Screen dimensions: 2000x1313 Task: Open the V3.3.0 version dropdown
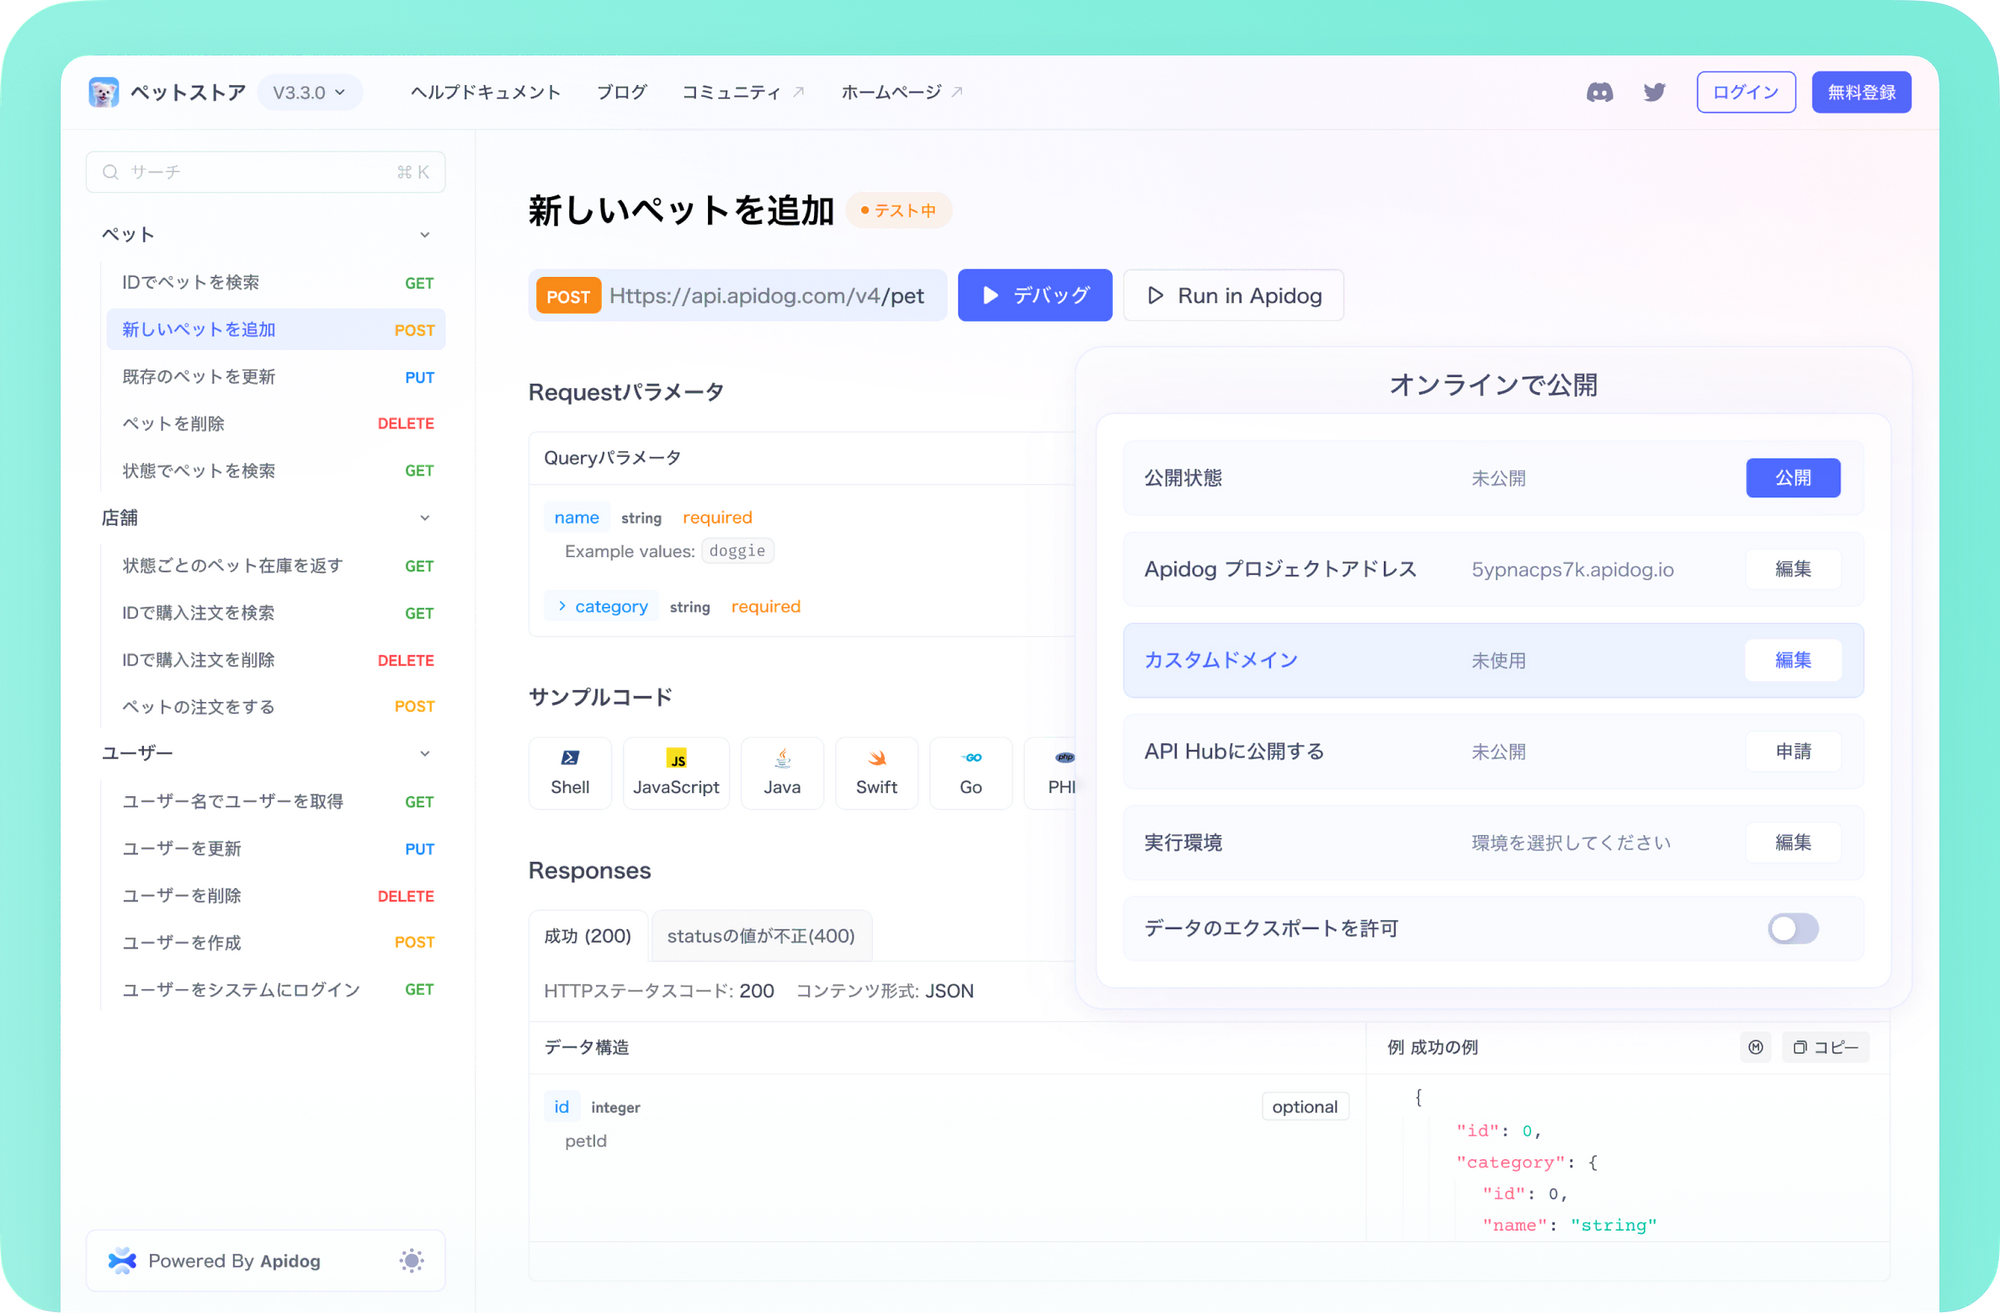(309, 92)
